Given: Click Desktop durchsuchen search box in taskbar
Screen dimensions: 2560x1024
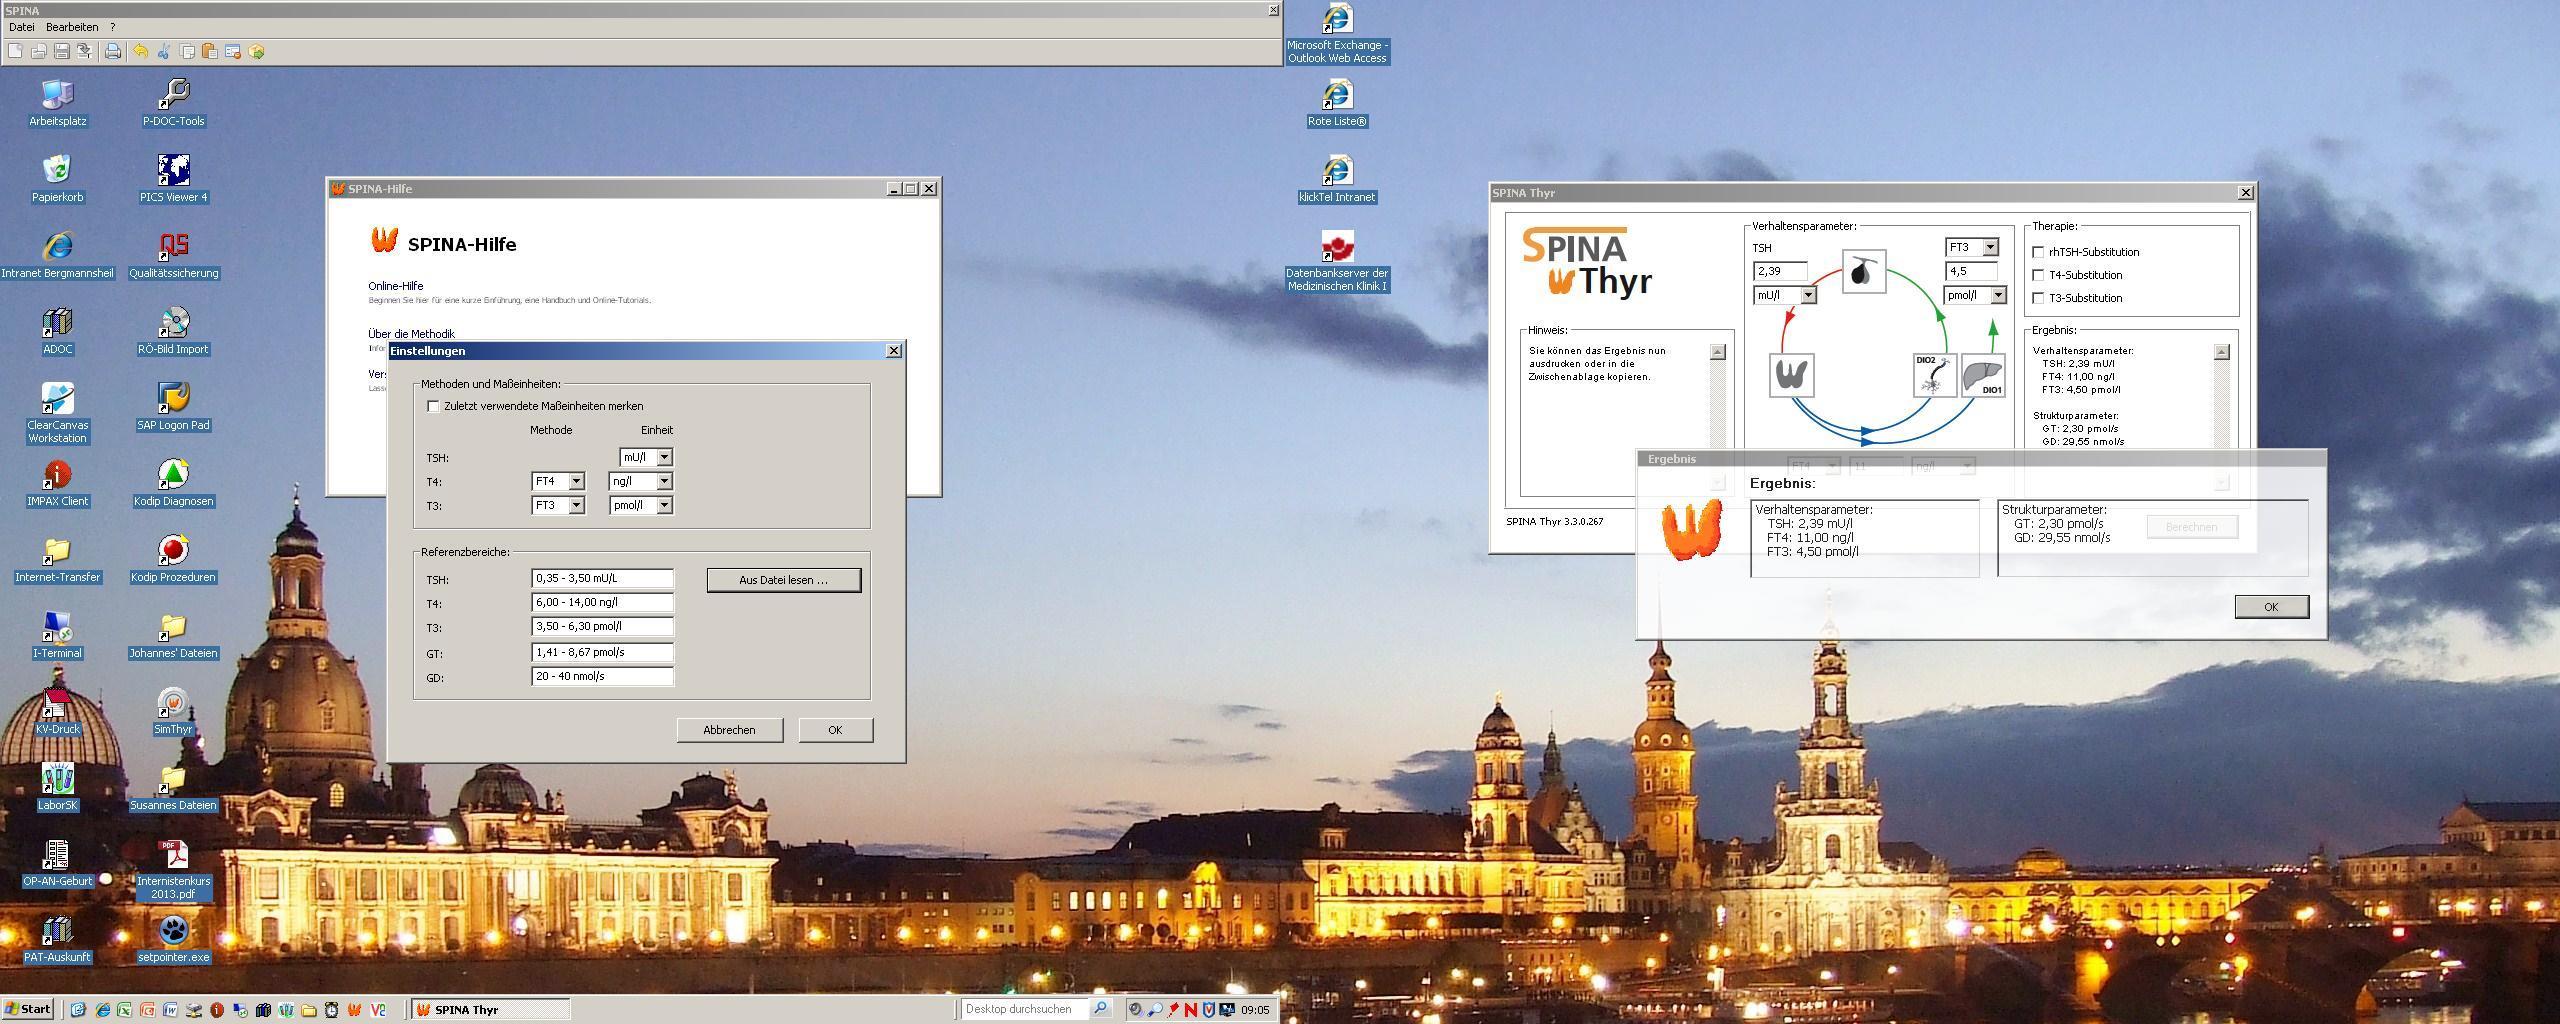Looking at the screenshot, I should tap(1025, 1009).
